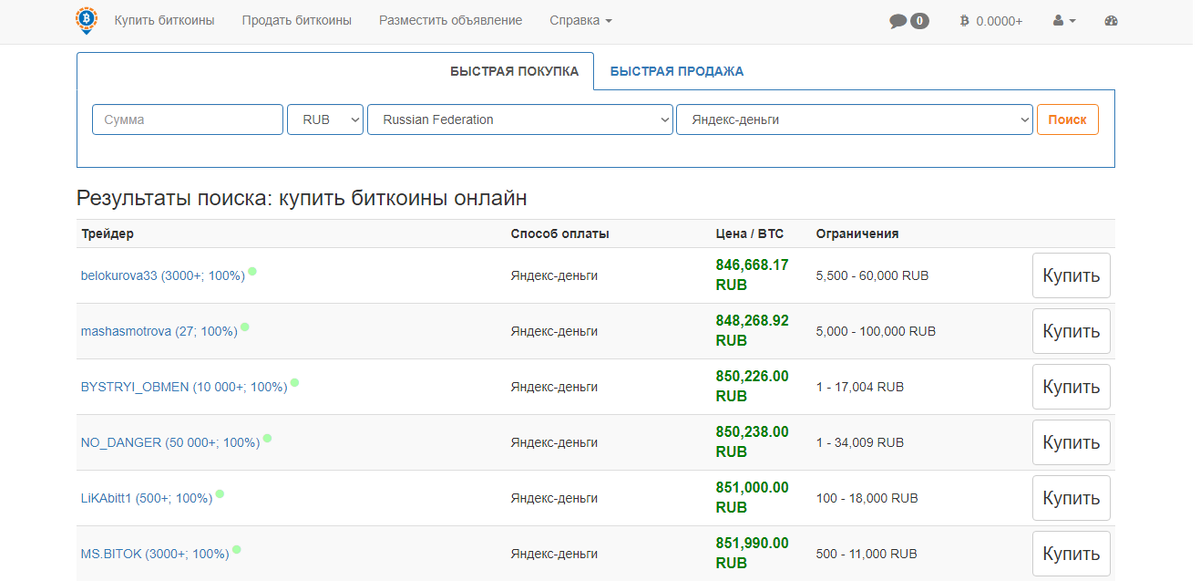This screenshot has width=1200, height=581.
Task: Open the Яндекс-деньги payment method dropdown
Action: click(x=855, y=119)
